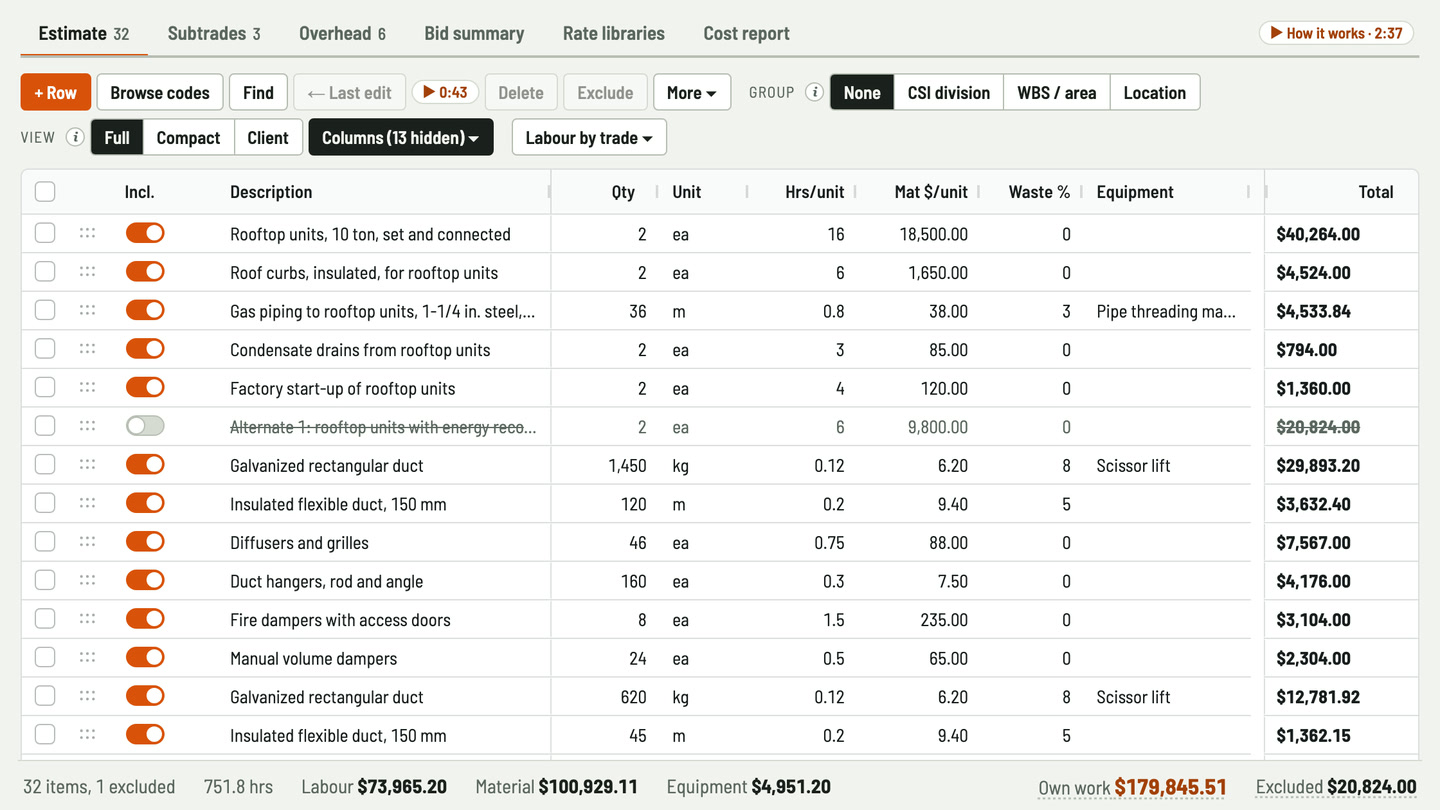This screenshot has width=1440, height=810.
Task: Click drag handle of Manual volume dampers row
Action: tap(87, 657)
